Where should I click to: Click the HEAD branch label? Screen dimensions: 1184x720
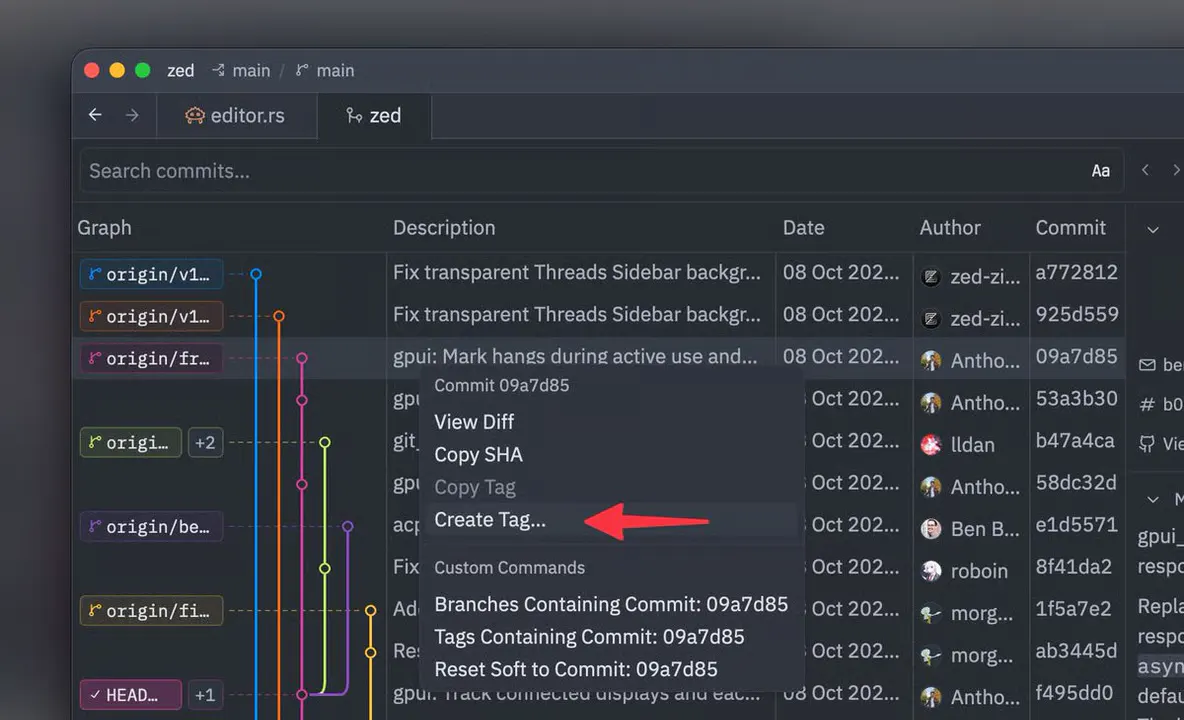click(x=131, y=695)
